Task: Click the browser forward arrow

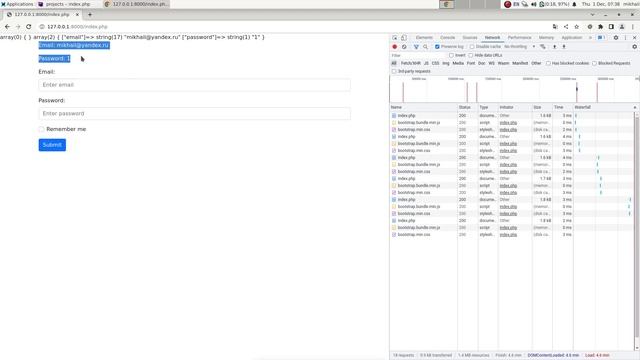Action: pos(18,27)
